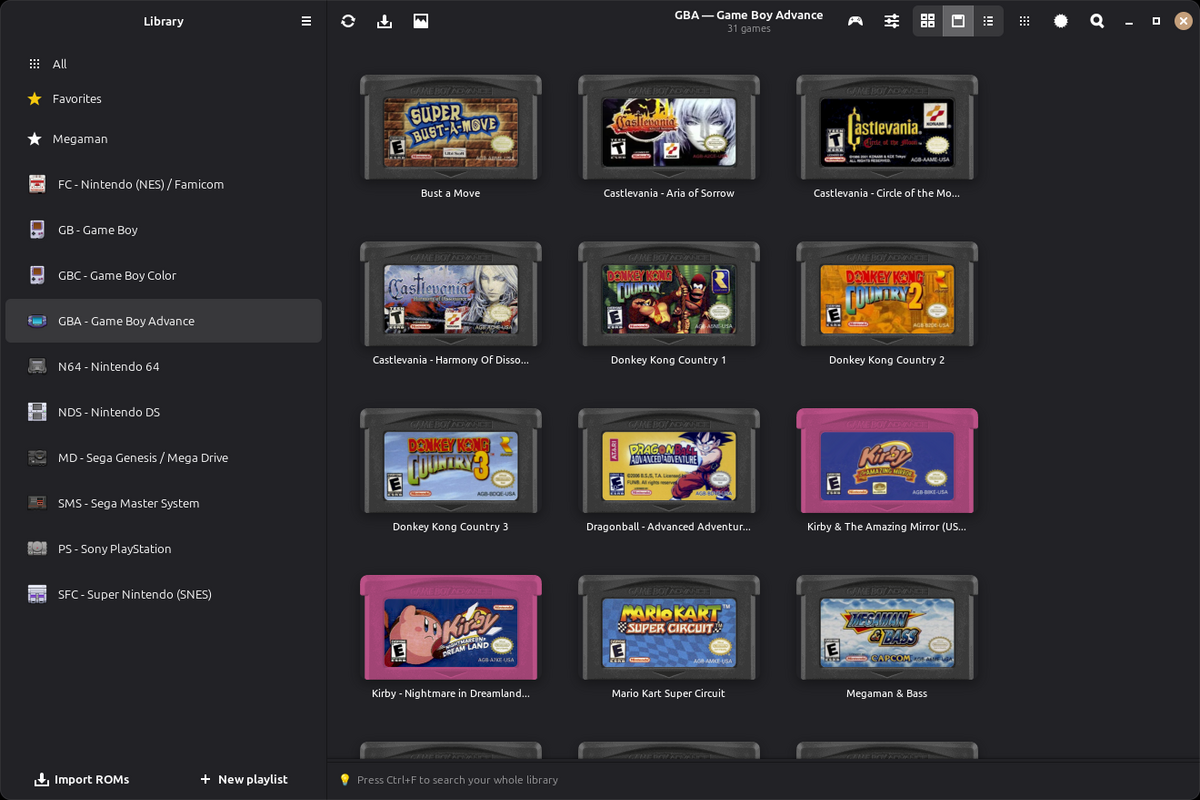Click the 'Donkey Kong Country 1' title text
Image resolution: width=1200 pixels, height=800 pixels.
[x=669, y=360]
